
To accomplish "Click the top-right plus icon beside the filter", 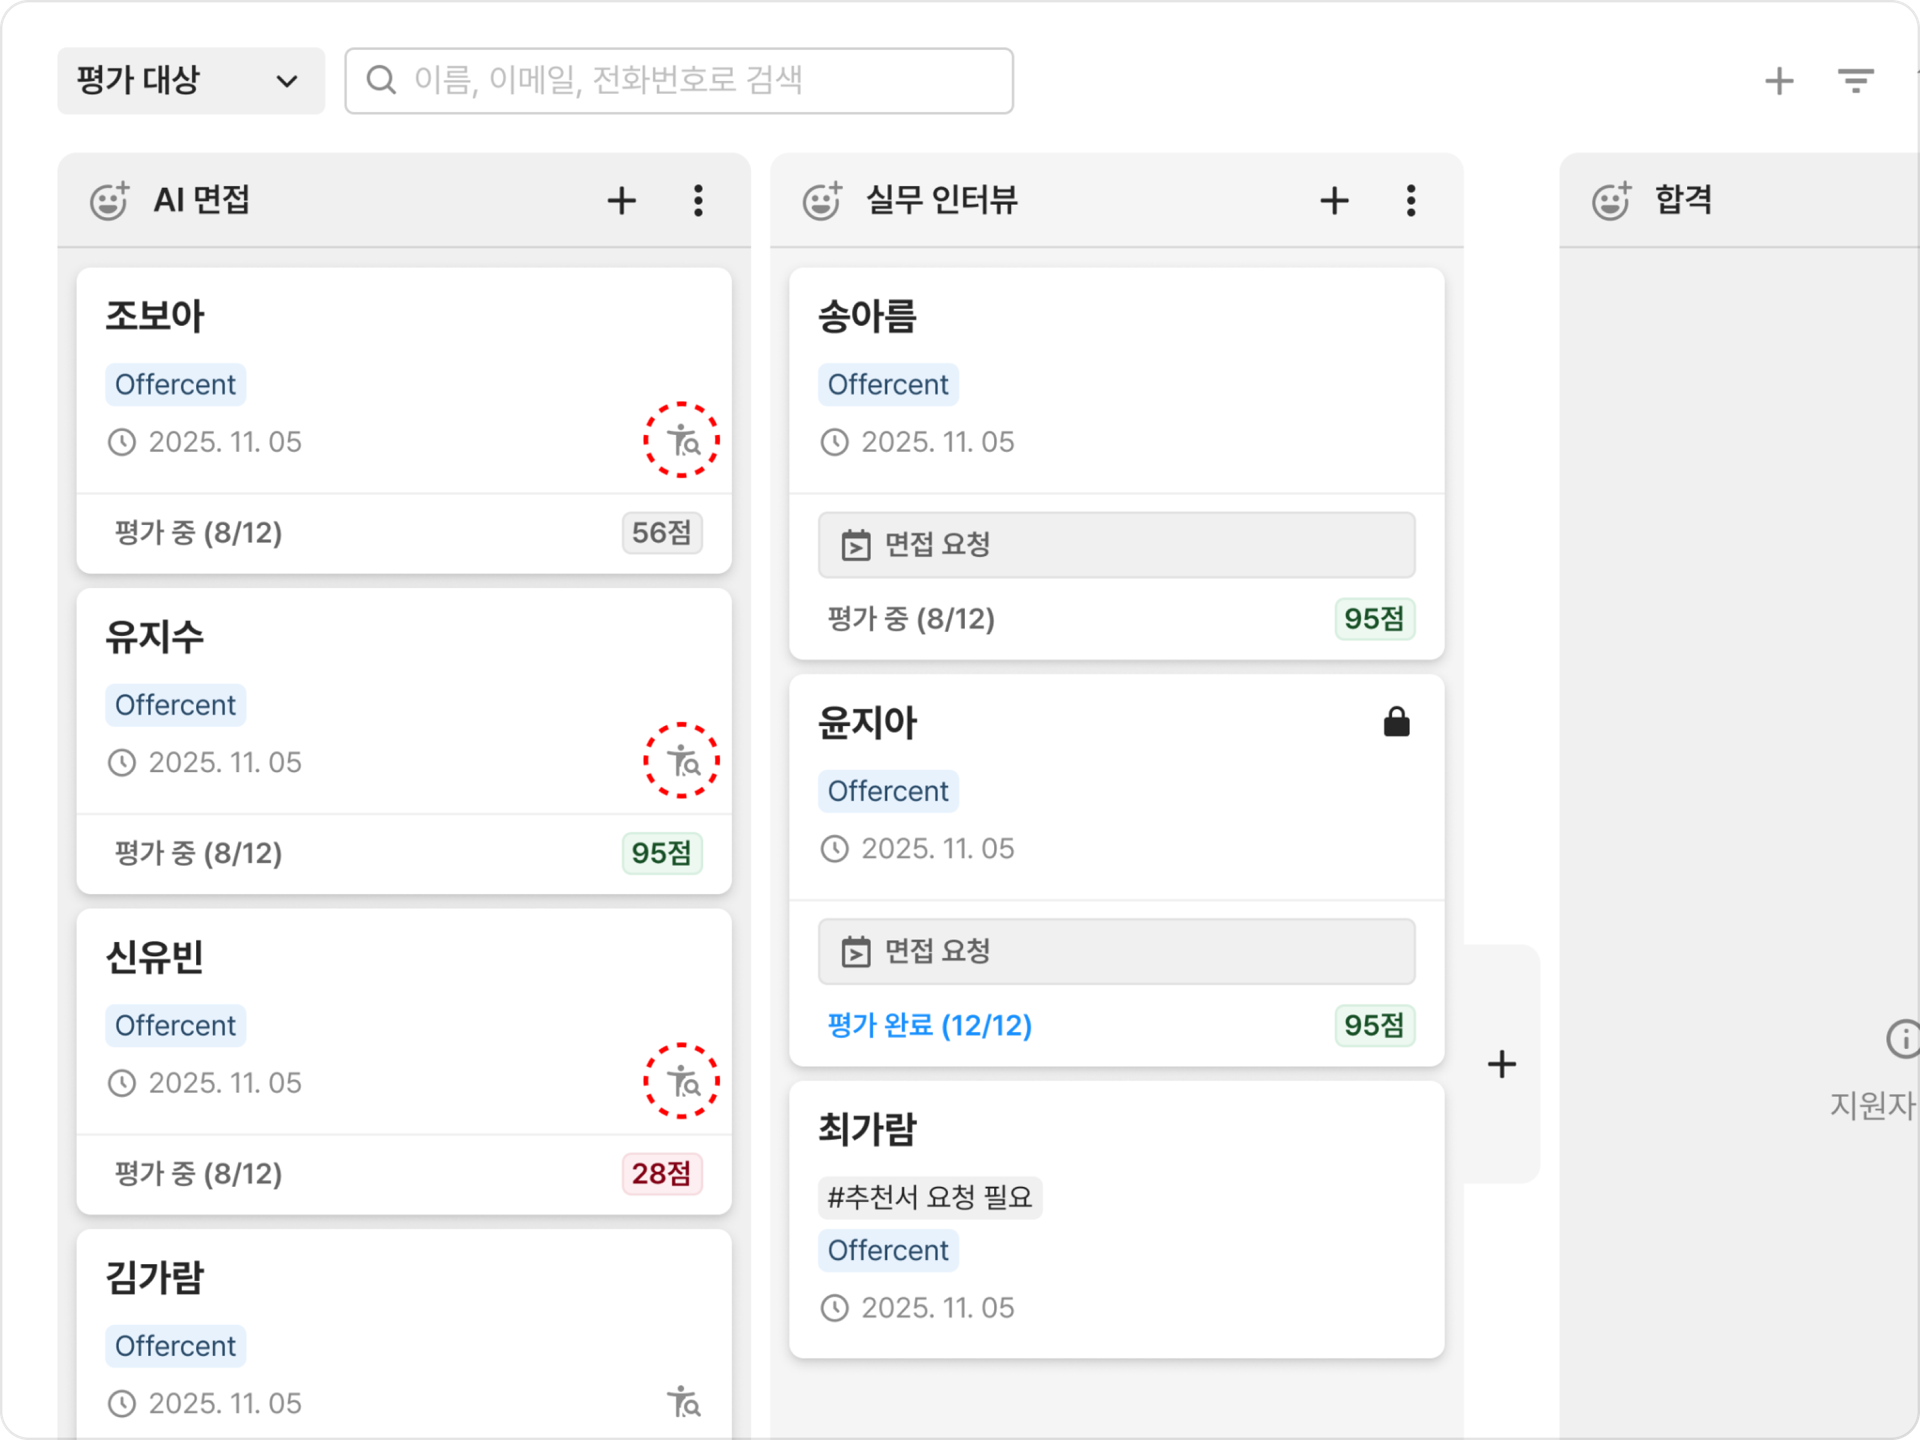I will (1778, 80).
